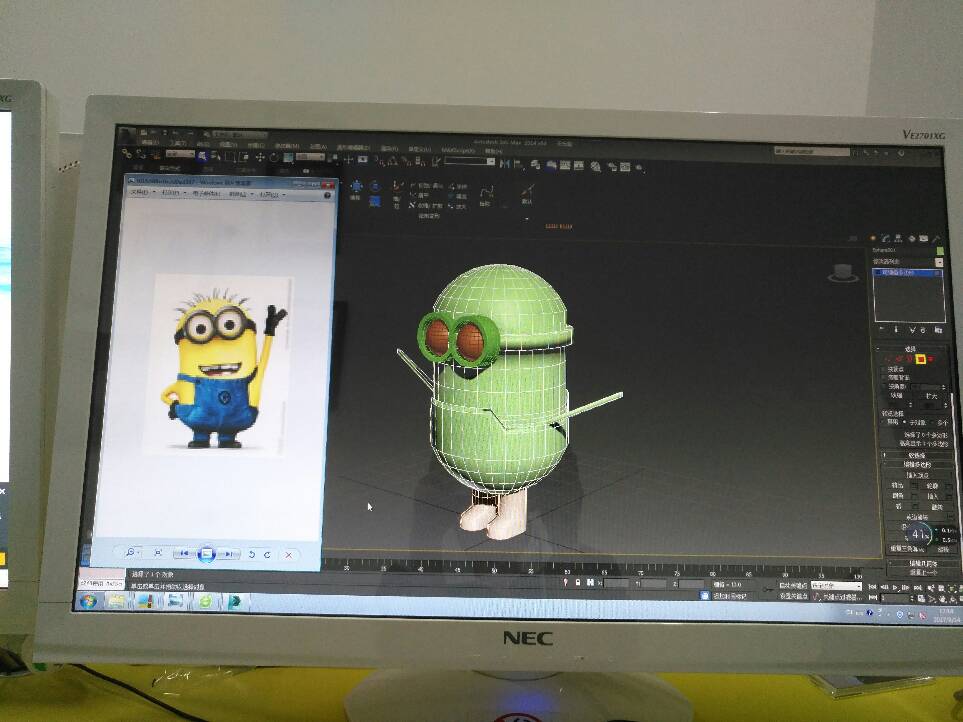Click the 扩大 selection button

(x=932, y=396)
